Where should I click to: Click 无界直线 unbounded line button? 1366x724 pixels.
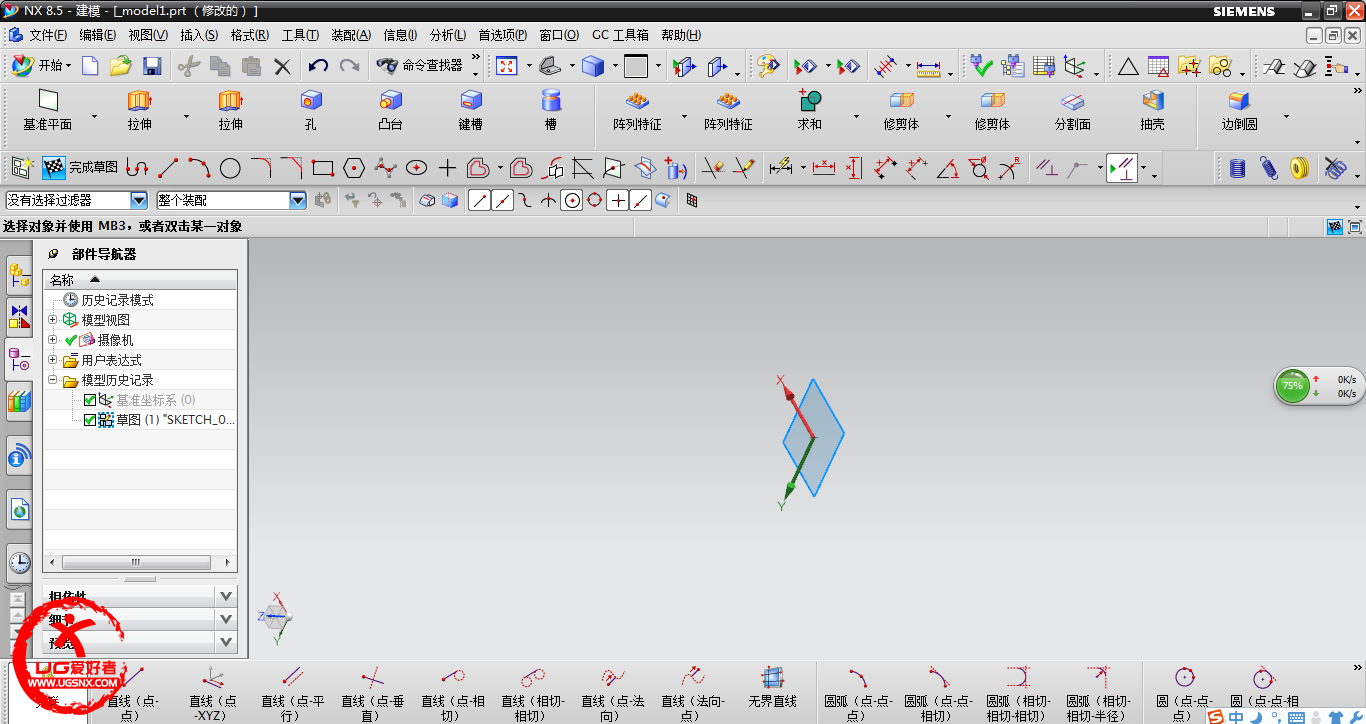click(772, 686)
